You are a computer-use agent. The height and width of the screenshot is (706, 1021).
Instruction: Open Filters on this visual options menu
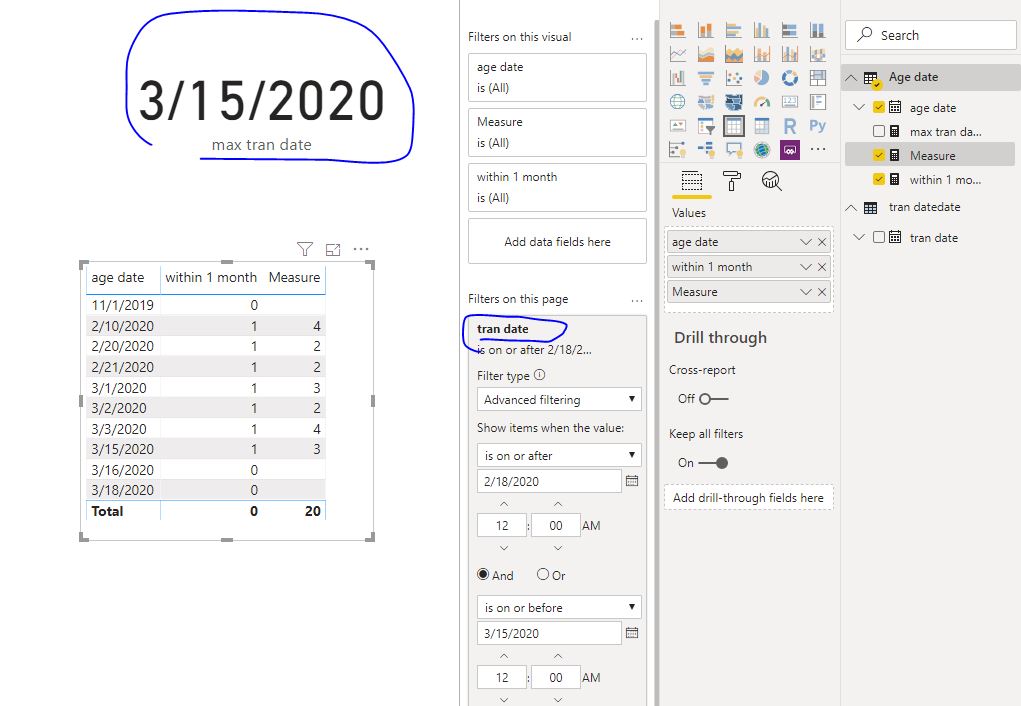pos(637,38)
